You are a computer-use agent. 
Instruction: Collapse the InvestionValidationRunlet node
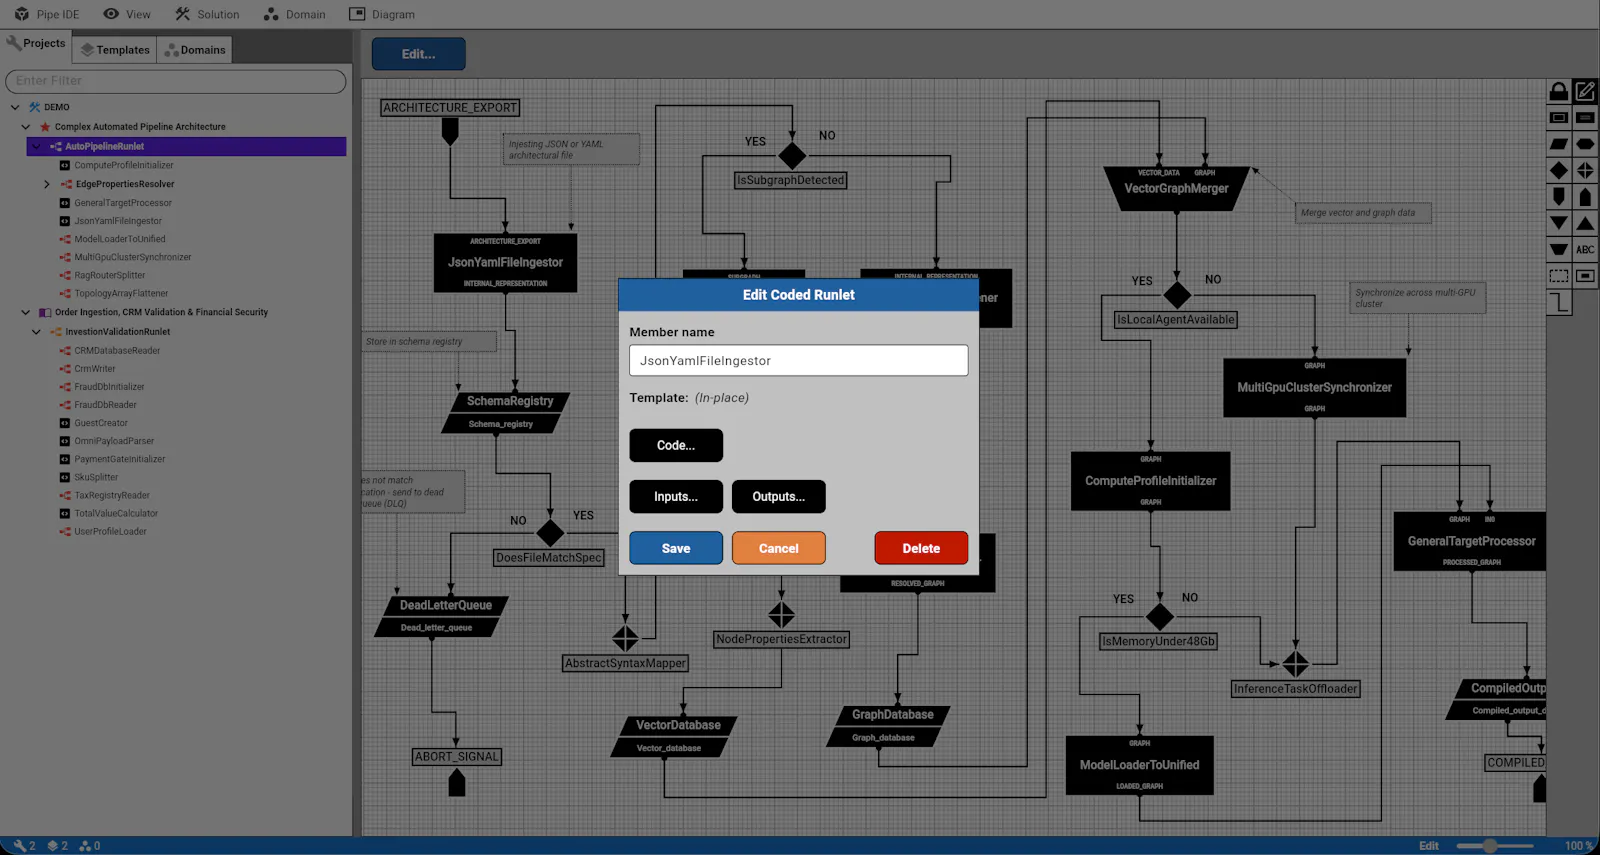point(36,332)
